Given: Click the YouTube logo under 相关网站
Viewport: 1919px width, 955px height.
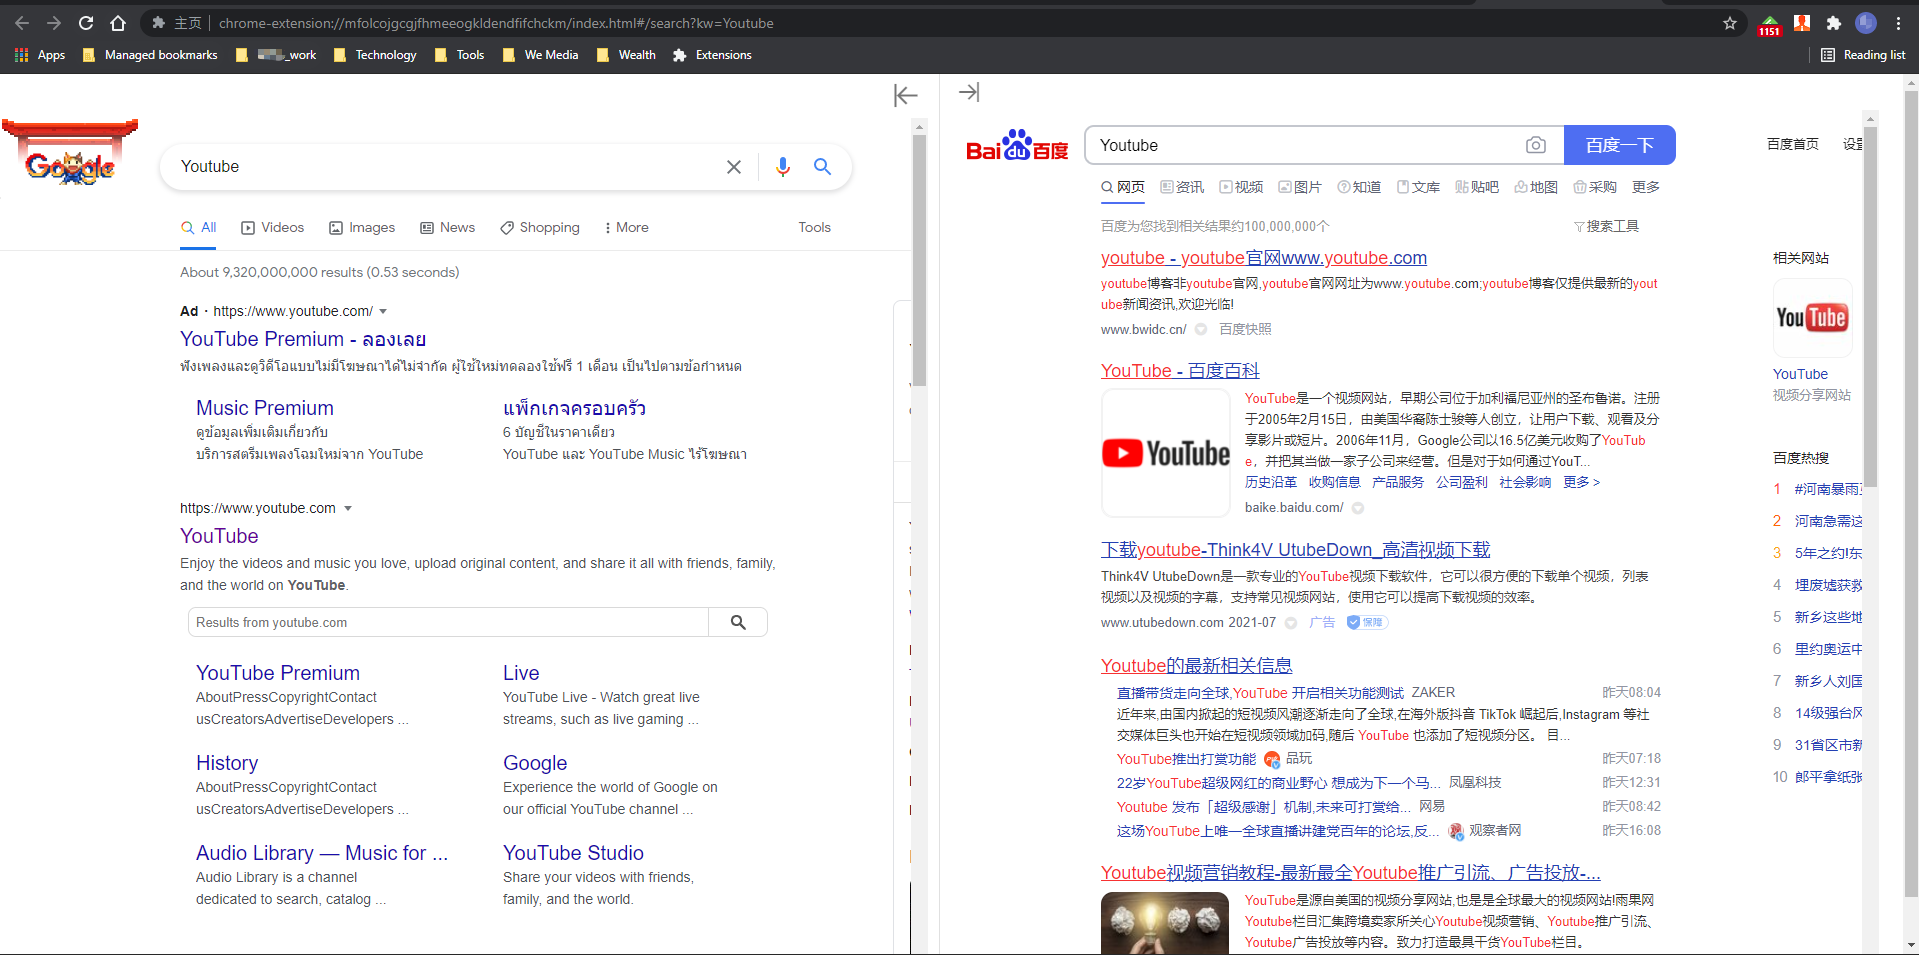Looking at the screenshot, I should (1812, 318).
